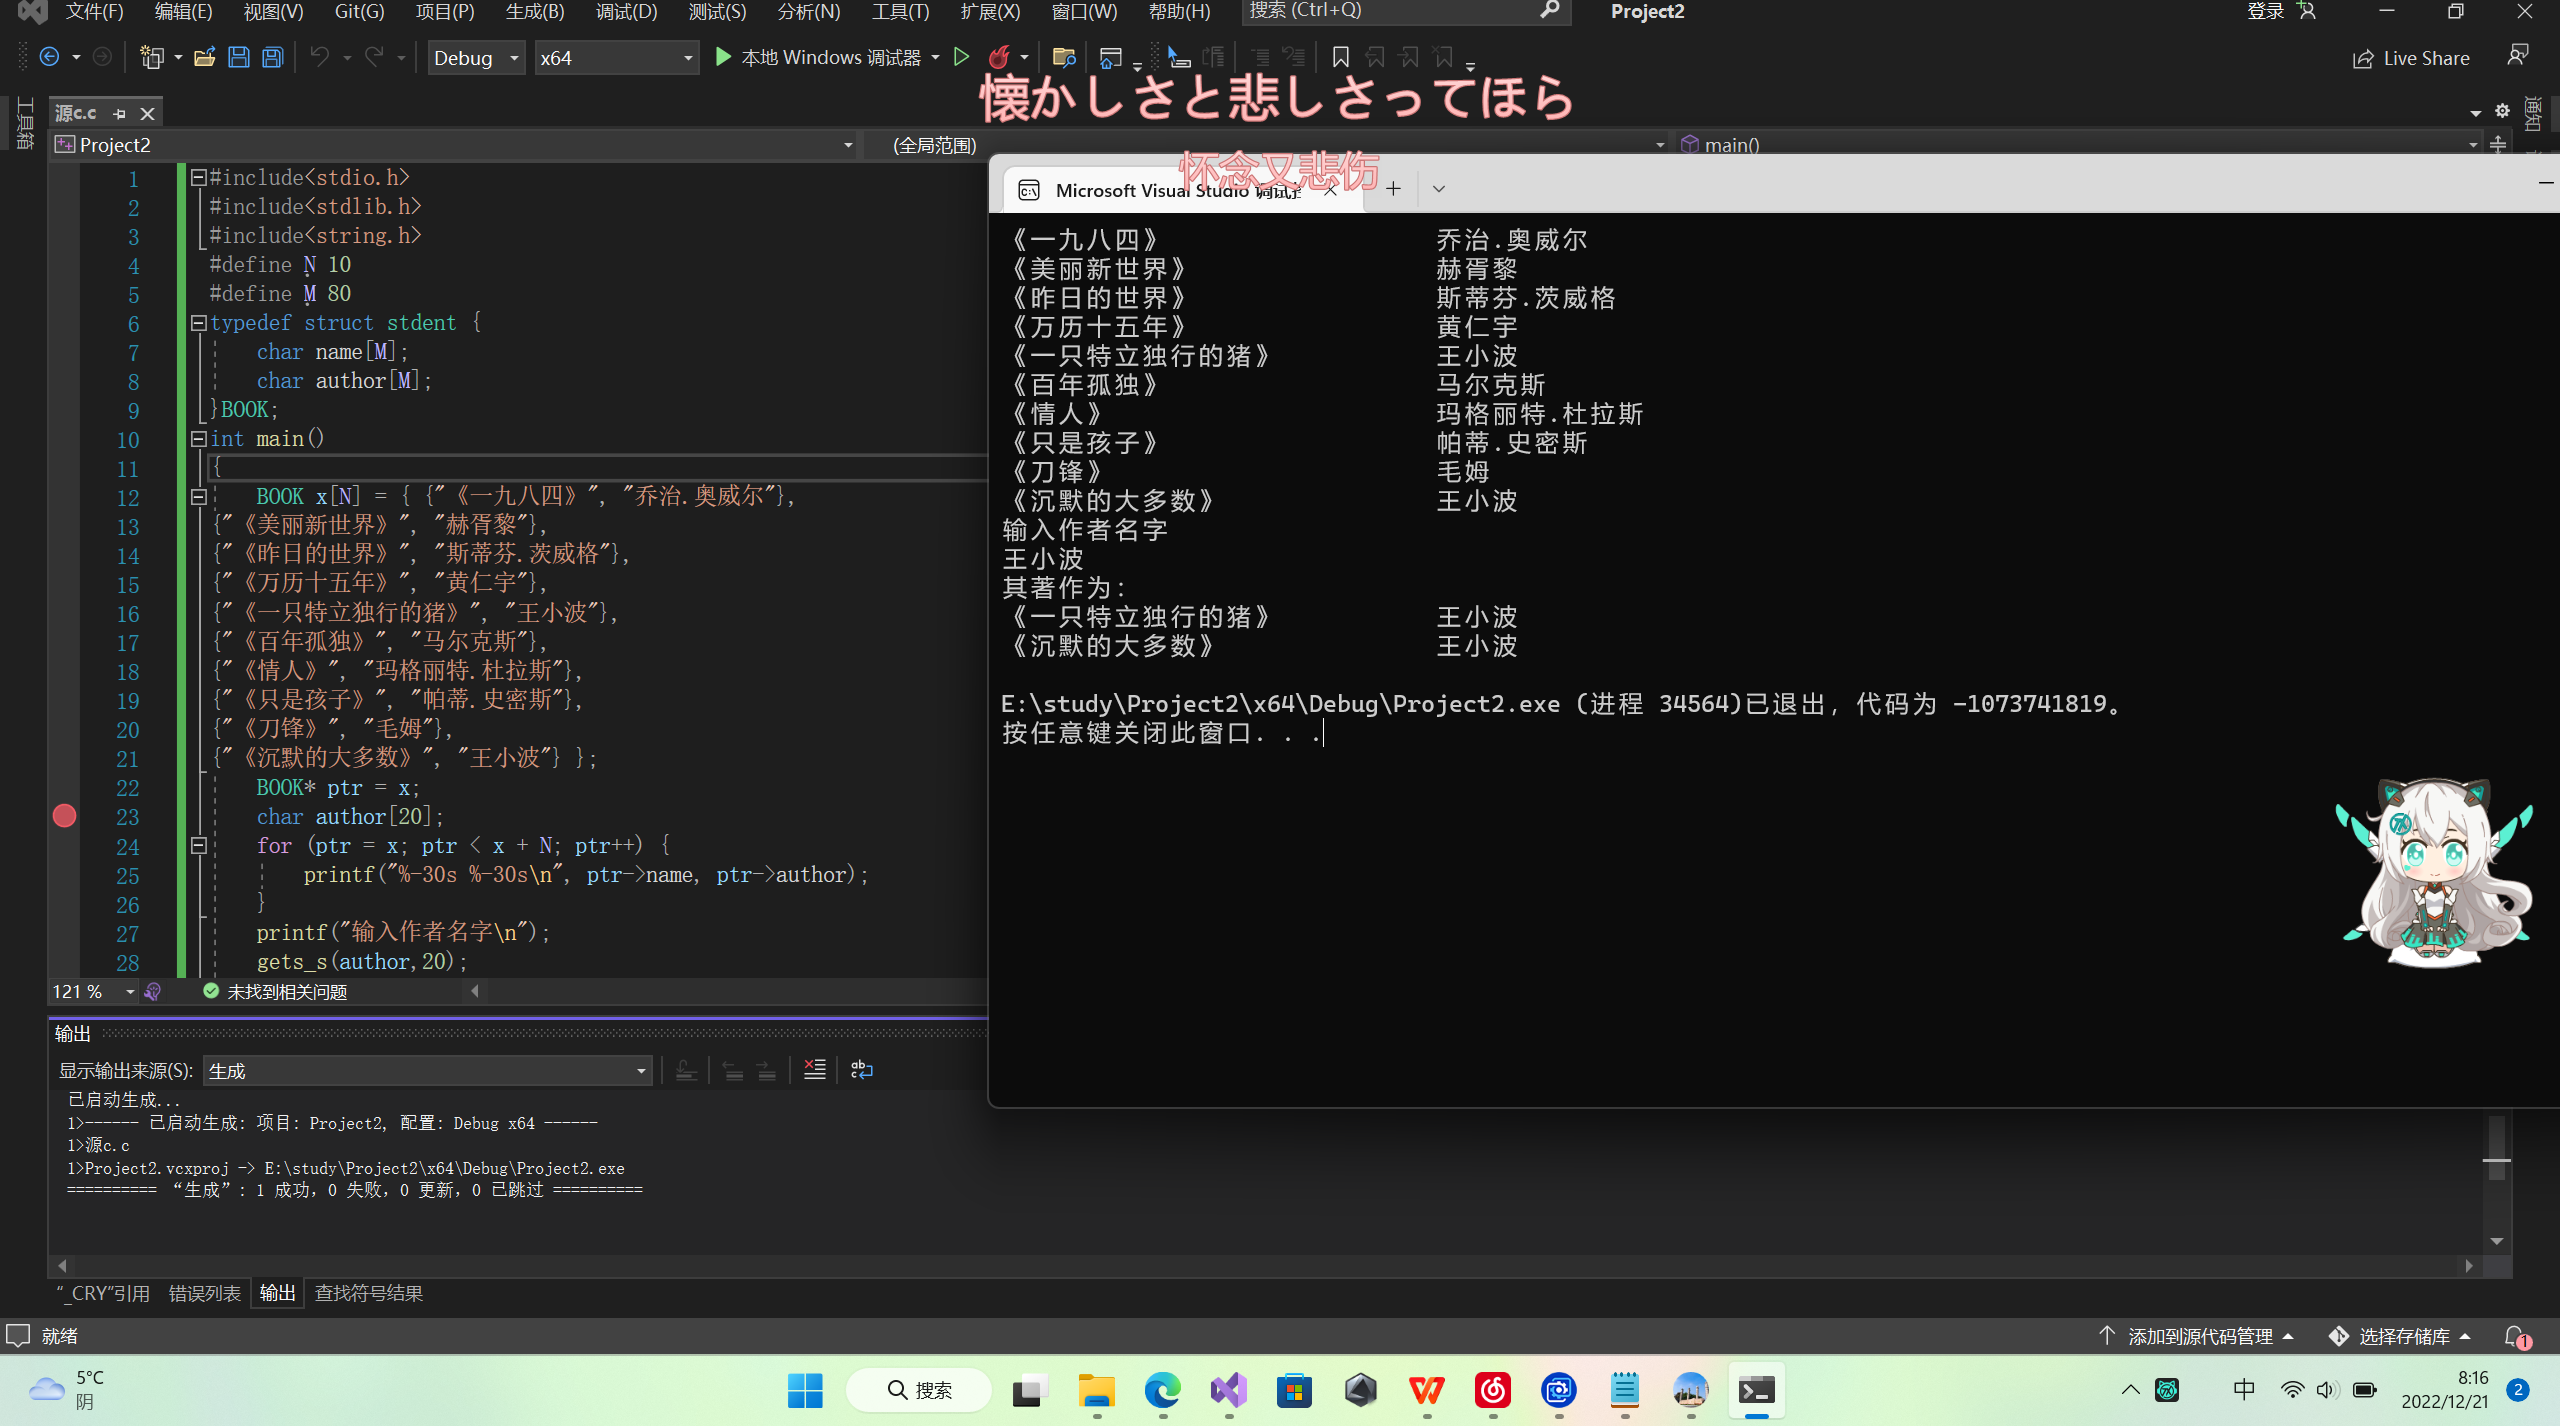Clear all output using the red X icon

coord(814,1070)
